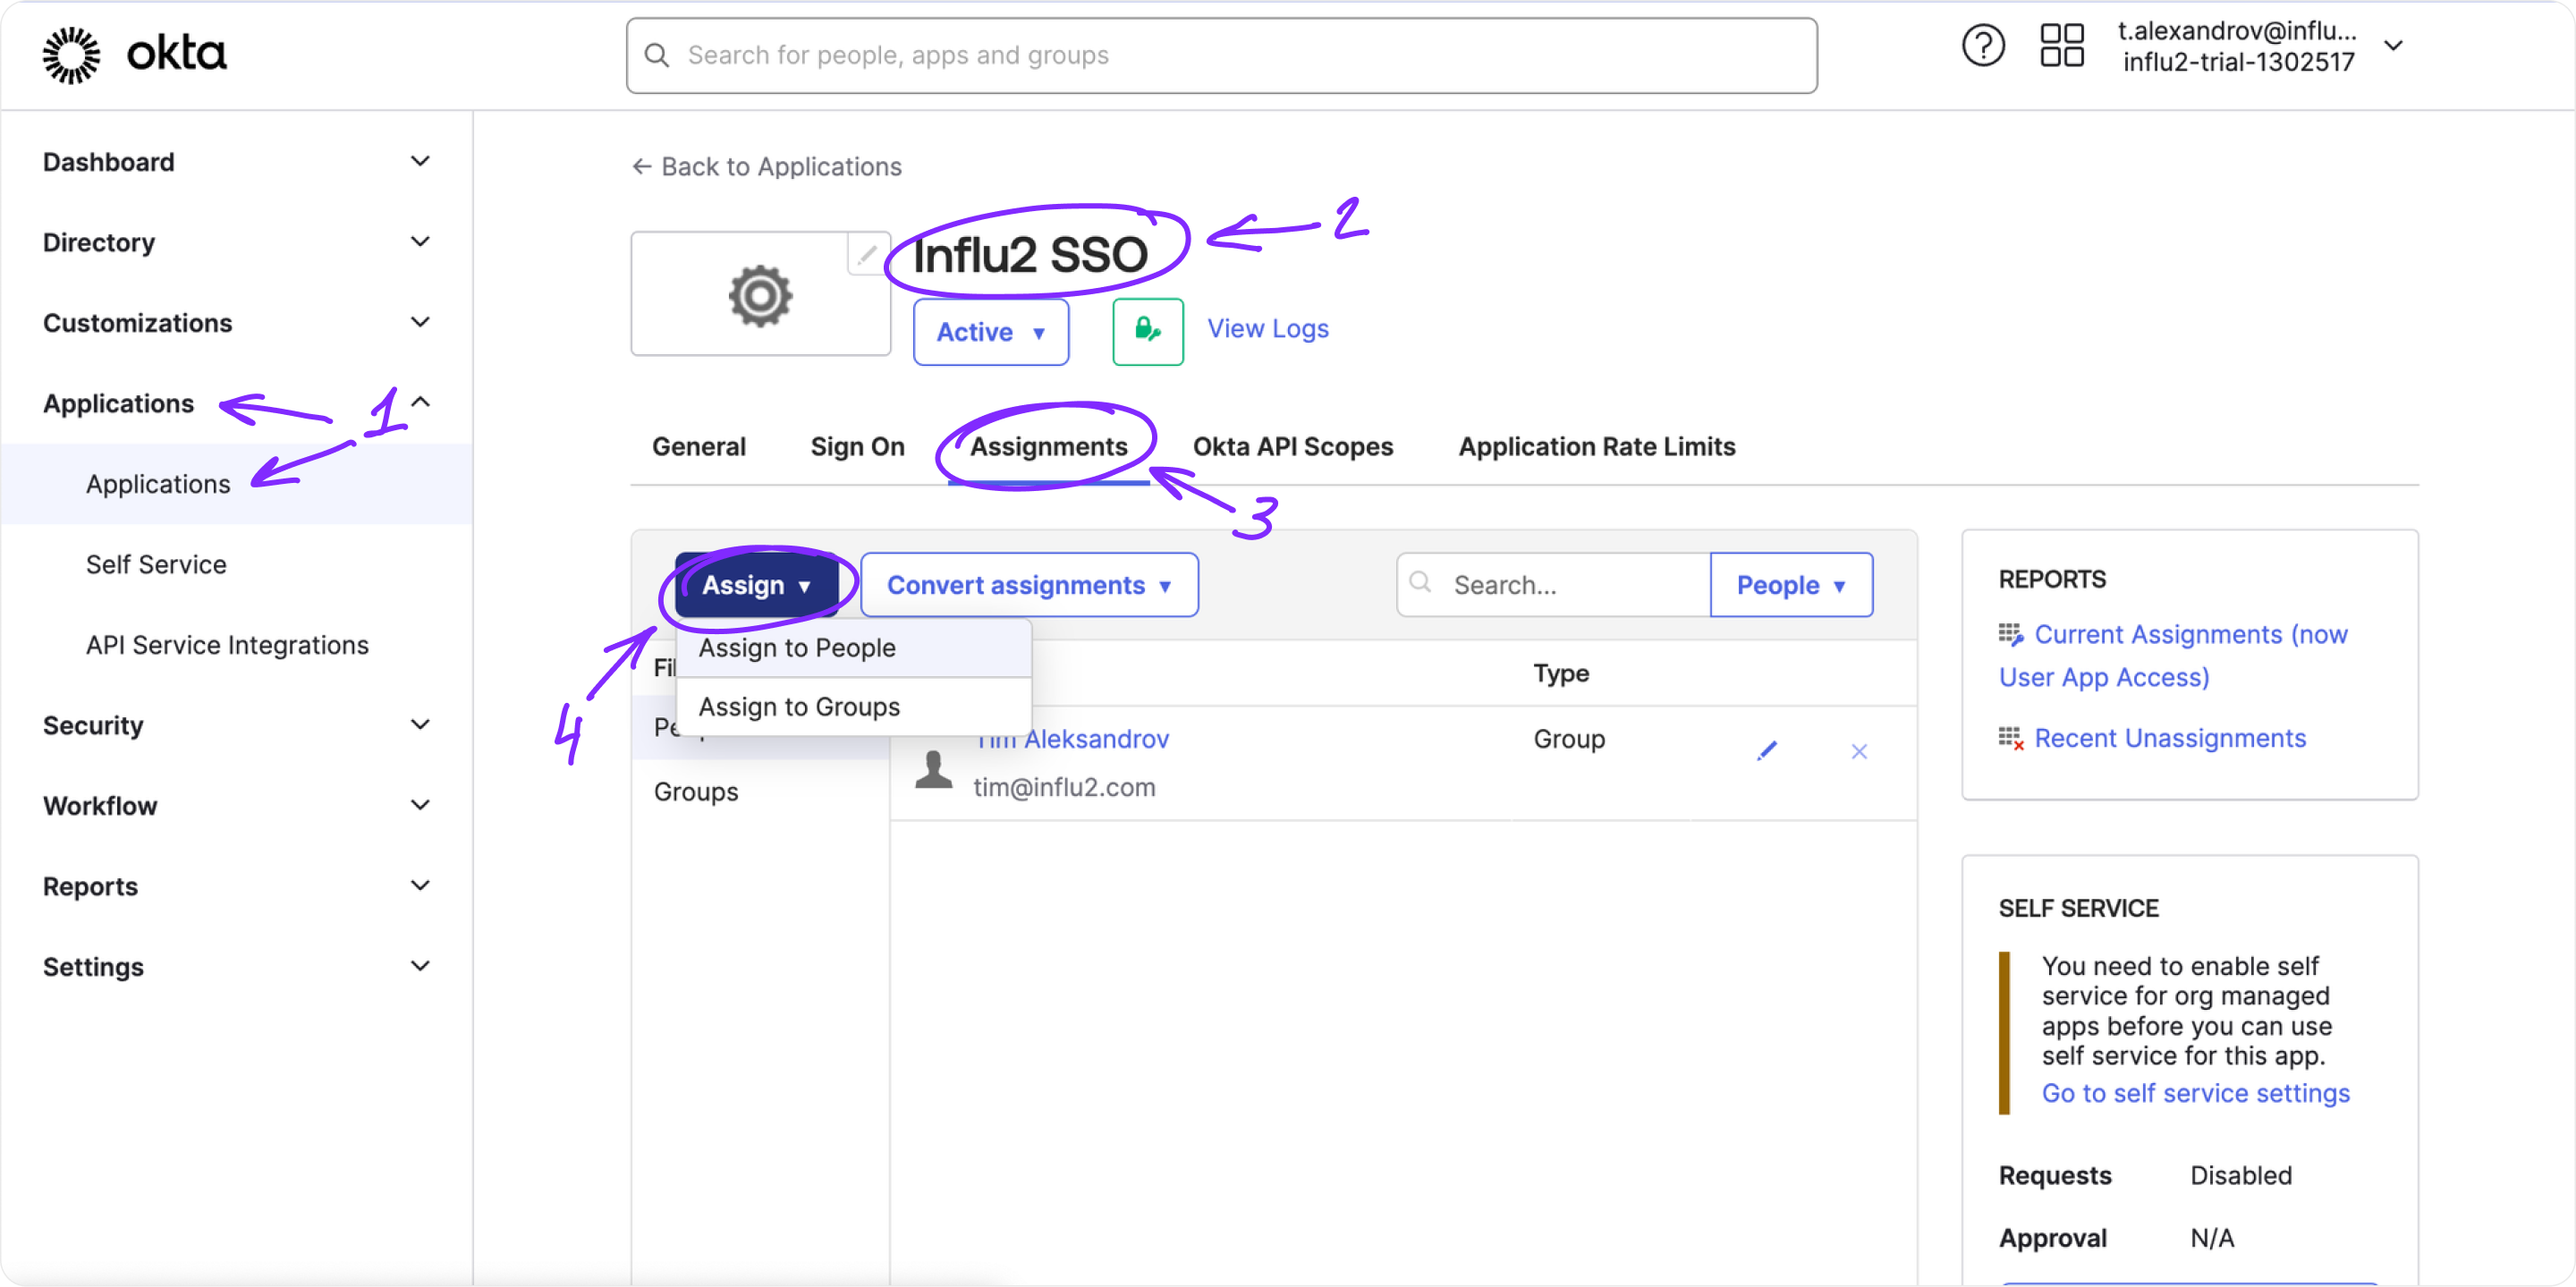Click the back arrow to Applications

641,166
